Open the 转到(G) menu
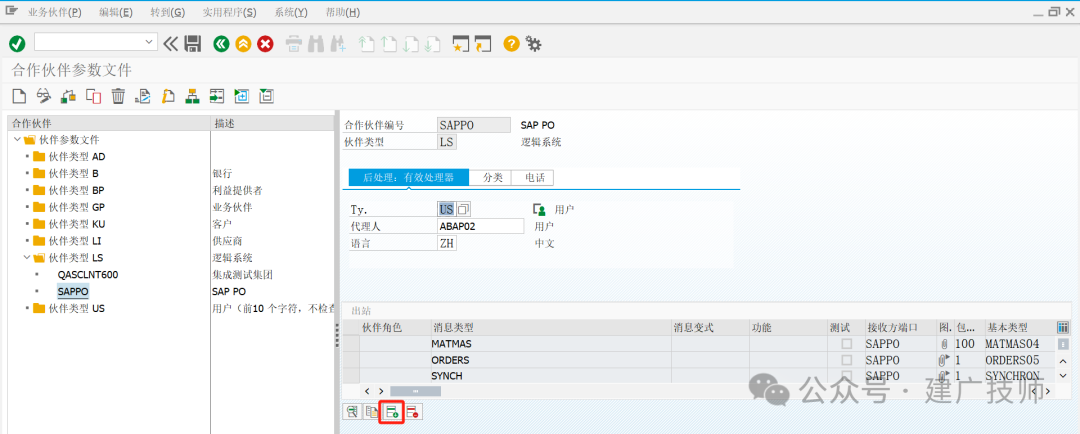The width and height of the screenshot is (1080, 434). (168, 12)
